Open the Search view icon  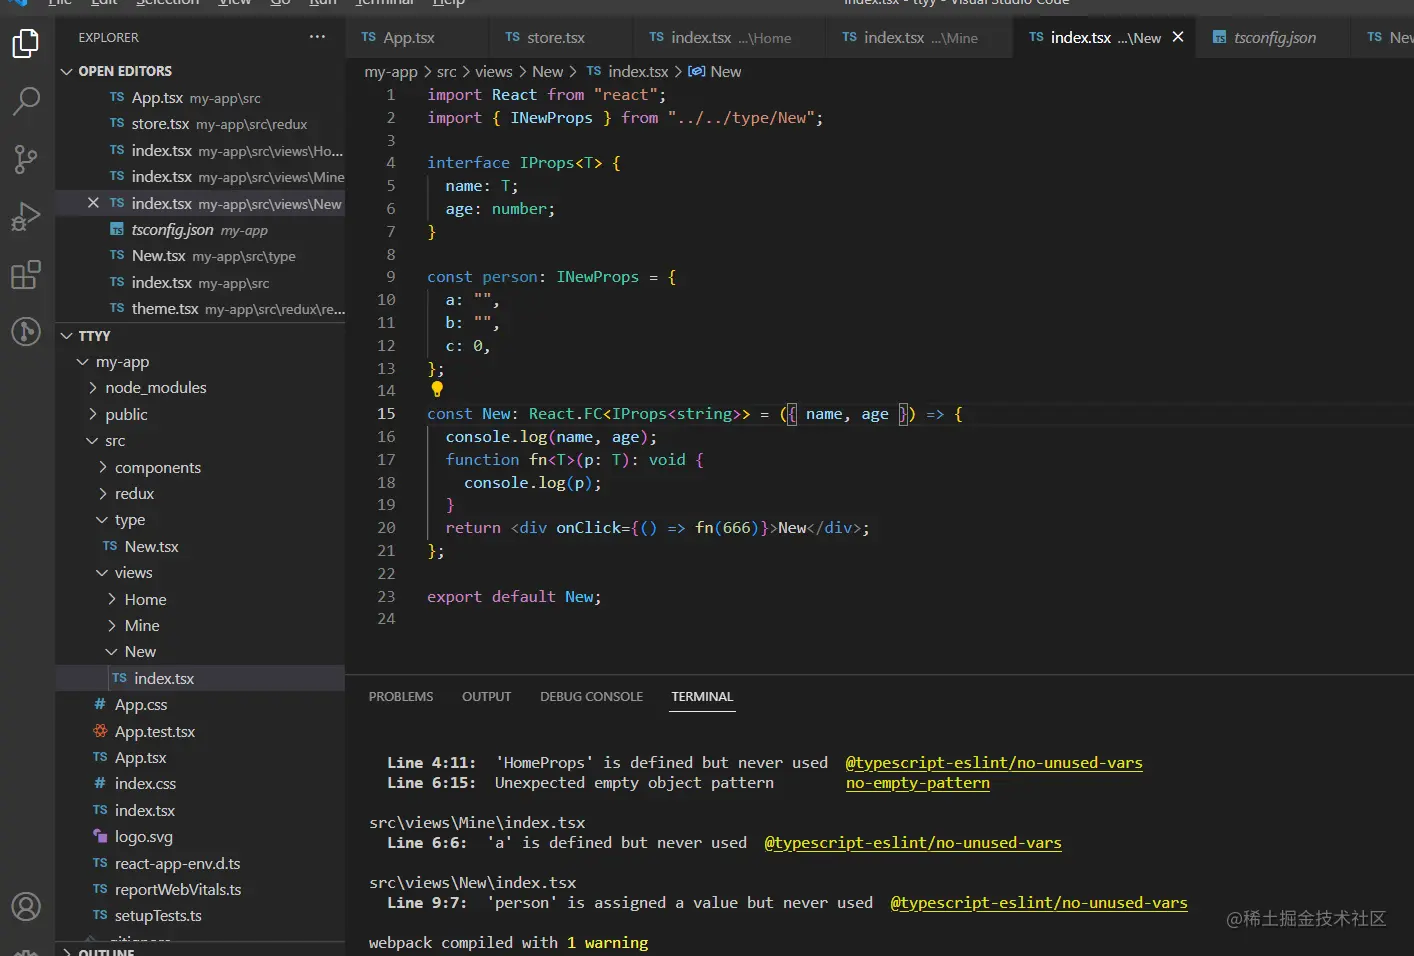coord(26,101)
